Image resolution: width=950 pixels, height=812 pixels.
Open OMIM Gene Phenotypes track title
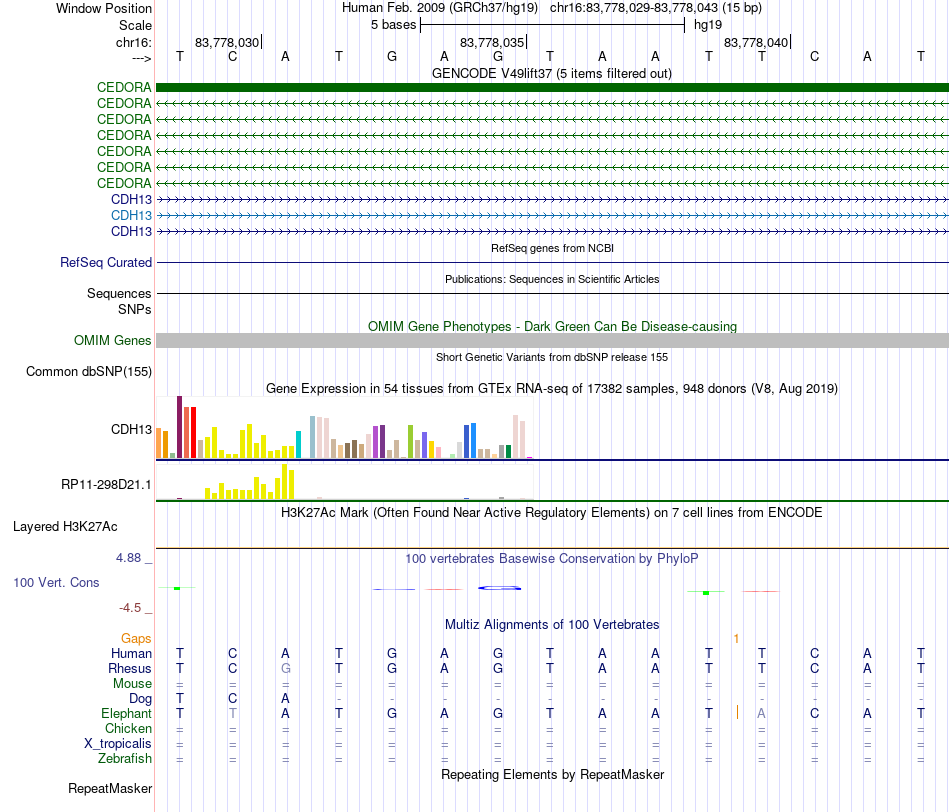(x=552, y=326)
